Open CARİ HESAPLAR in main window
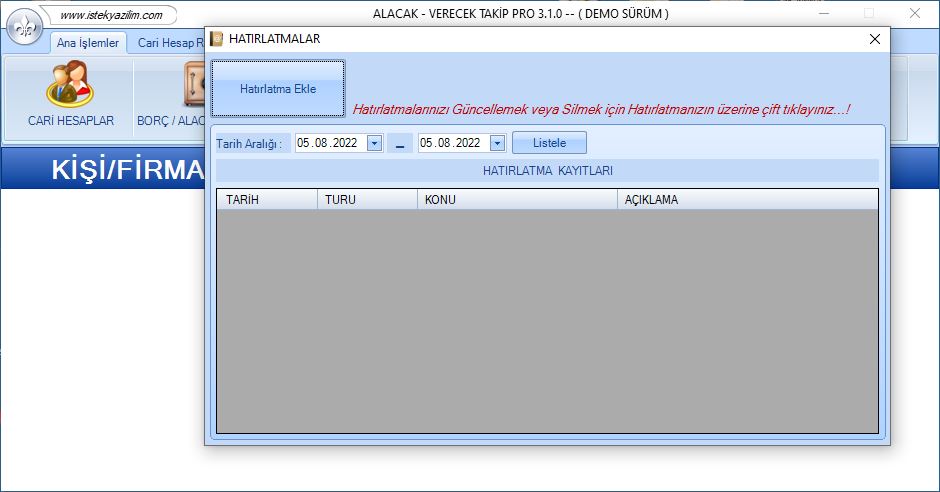 click(x=71, y=95)
